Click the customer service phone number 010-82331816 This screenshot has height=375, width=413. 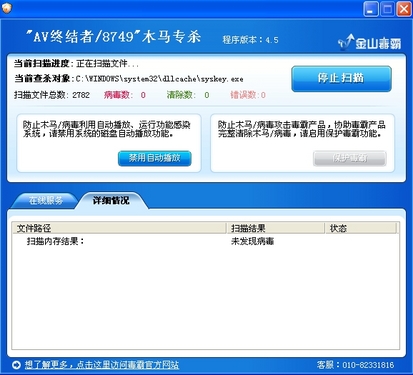tap(368, 365)
